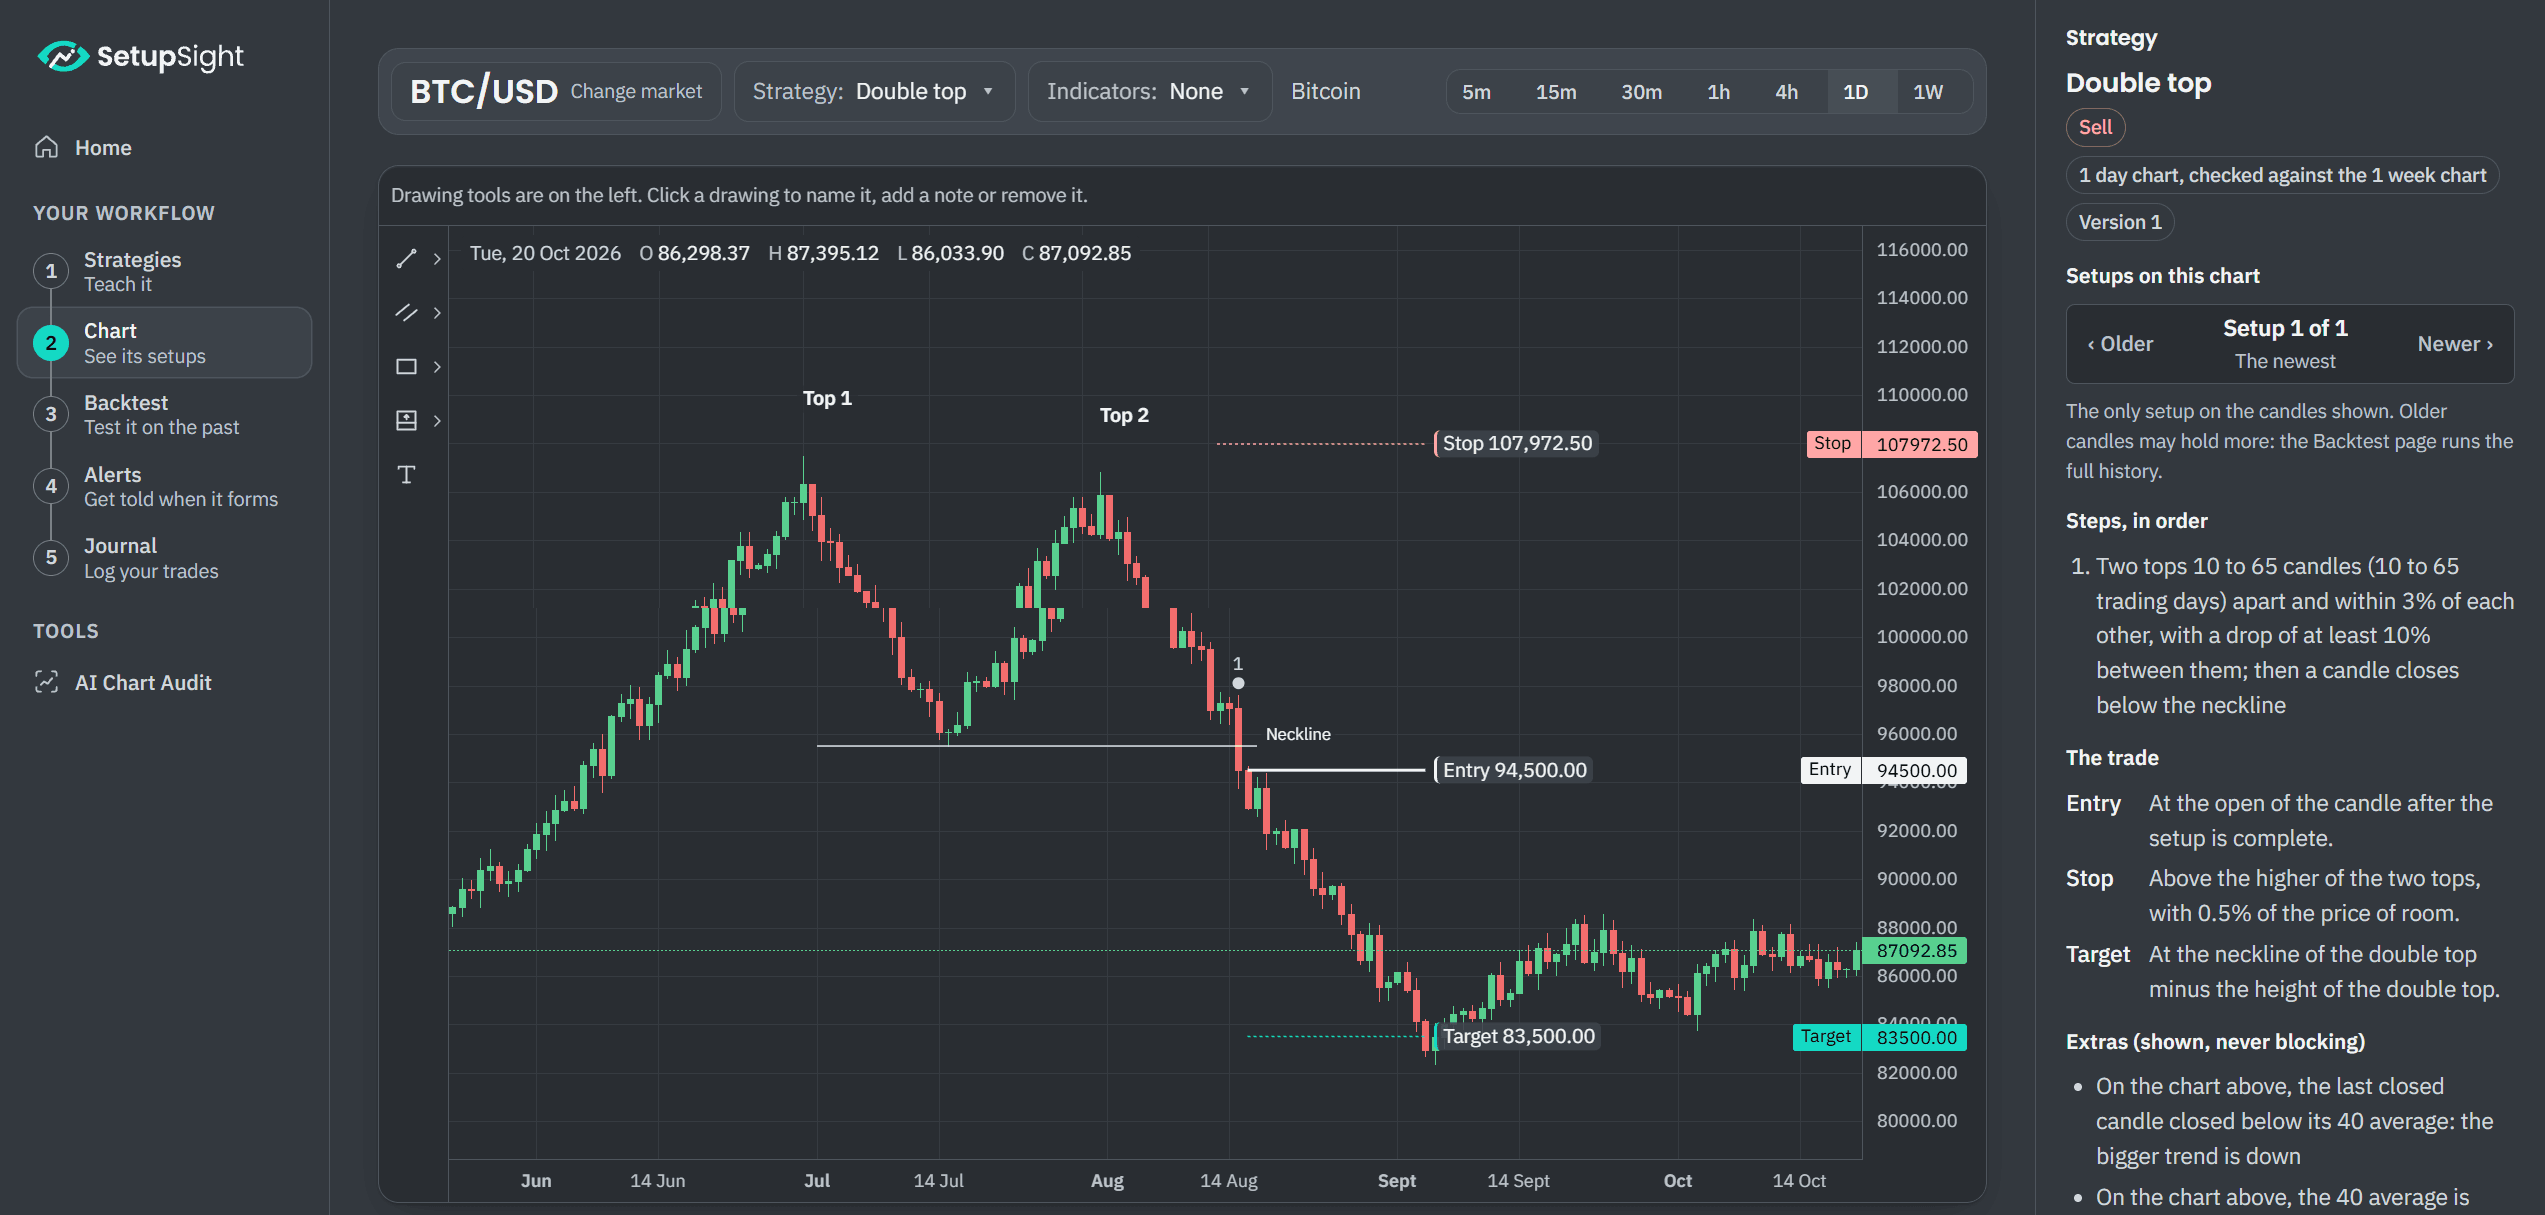Go to the Newer setup

[2455, 344]
